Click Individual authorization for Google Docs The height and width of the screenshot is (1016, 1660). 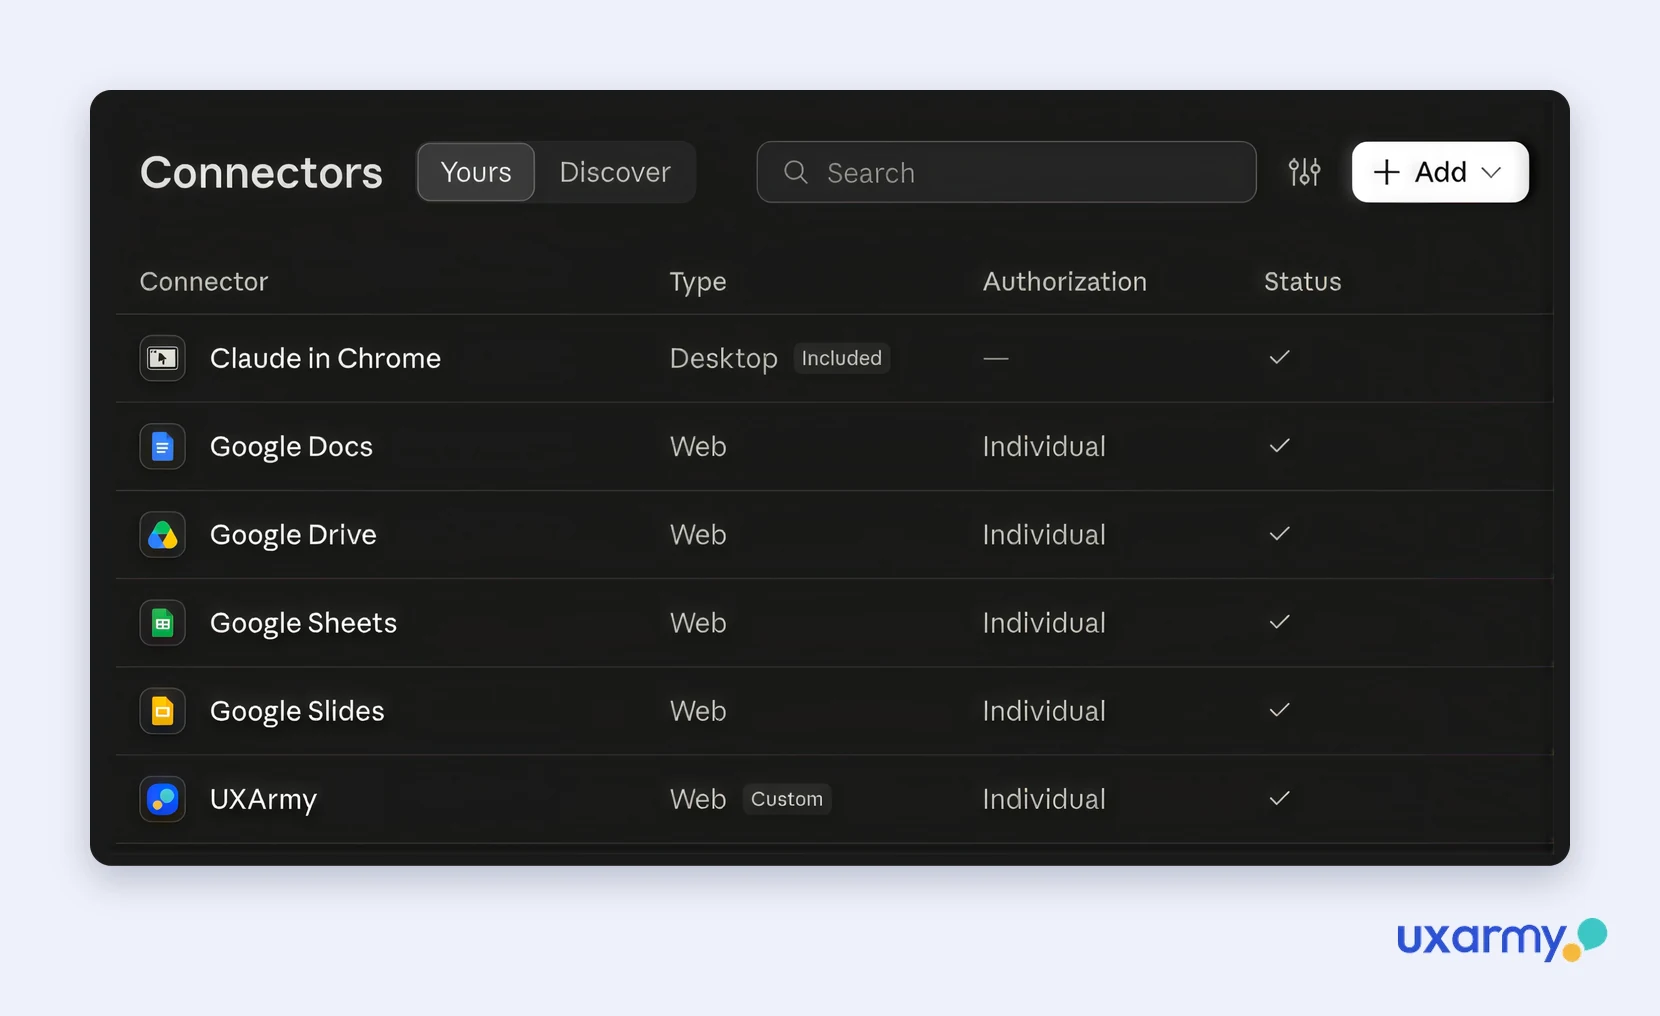click(x=1044, y=446)
